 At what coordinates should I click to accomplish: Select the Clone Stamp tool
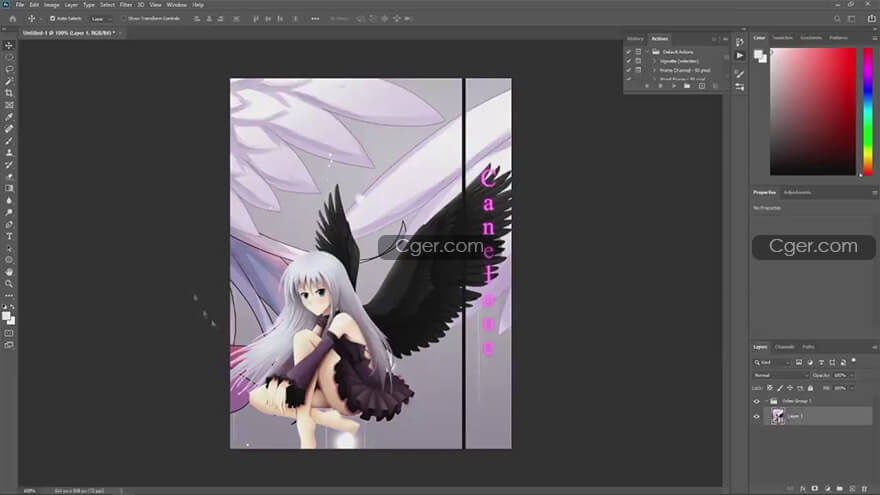[8, 153]
